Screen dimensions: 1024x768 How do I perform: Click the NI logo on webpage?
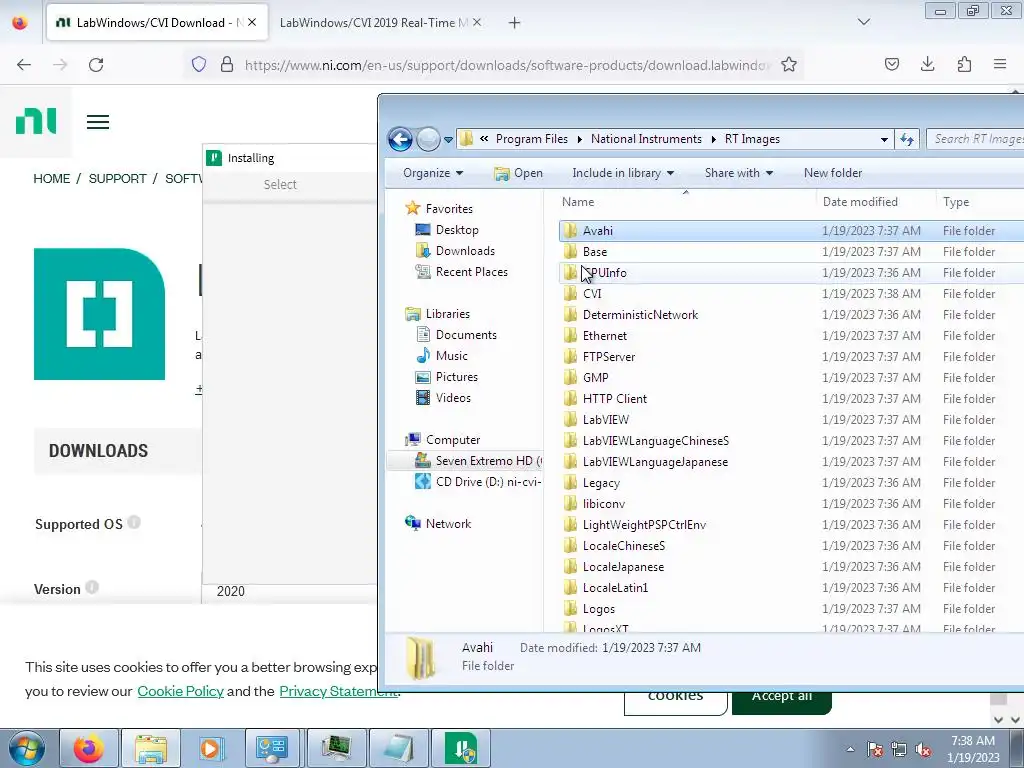point(36,121)
